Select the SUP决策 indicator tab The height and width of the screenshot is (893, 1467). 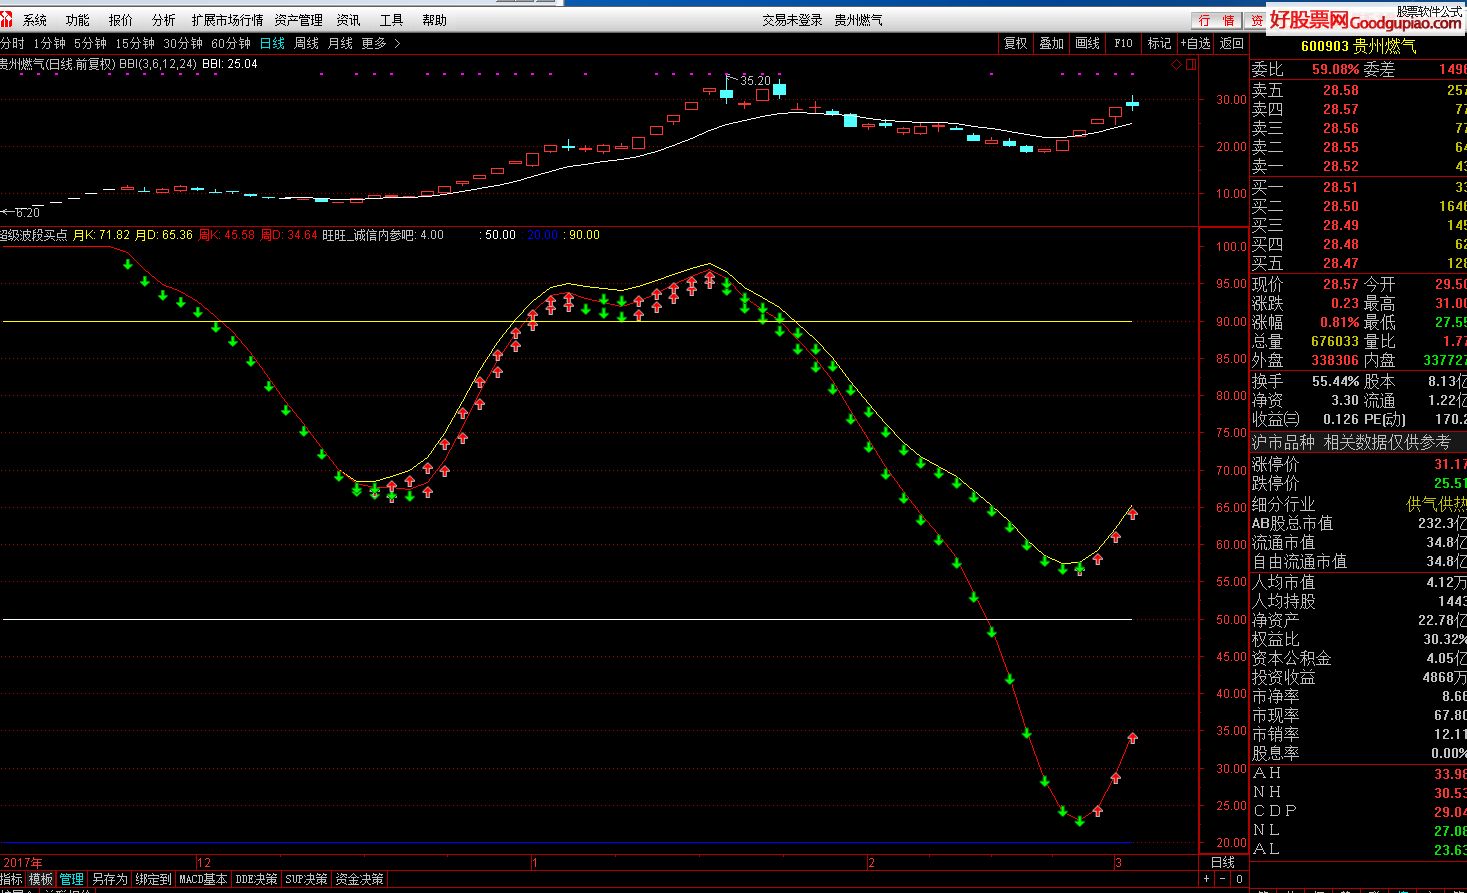coord(306,879)
